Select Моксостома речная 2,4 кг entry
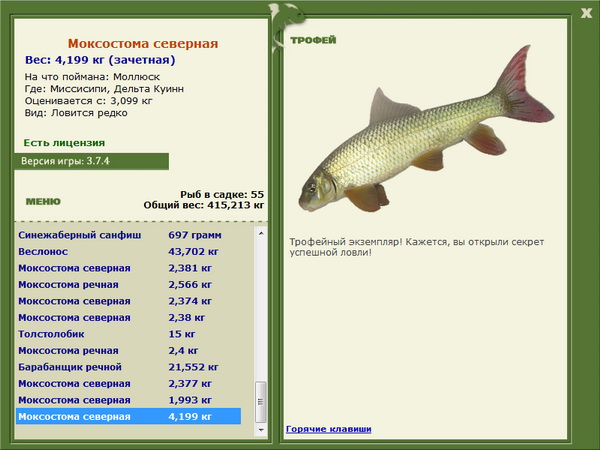 pos(129,351)
